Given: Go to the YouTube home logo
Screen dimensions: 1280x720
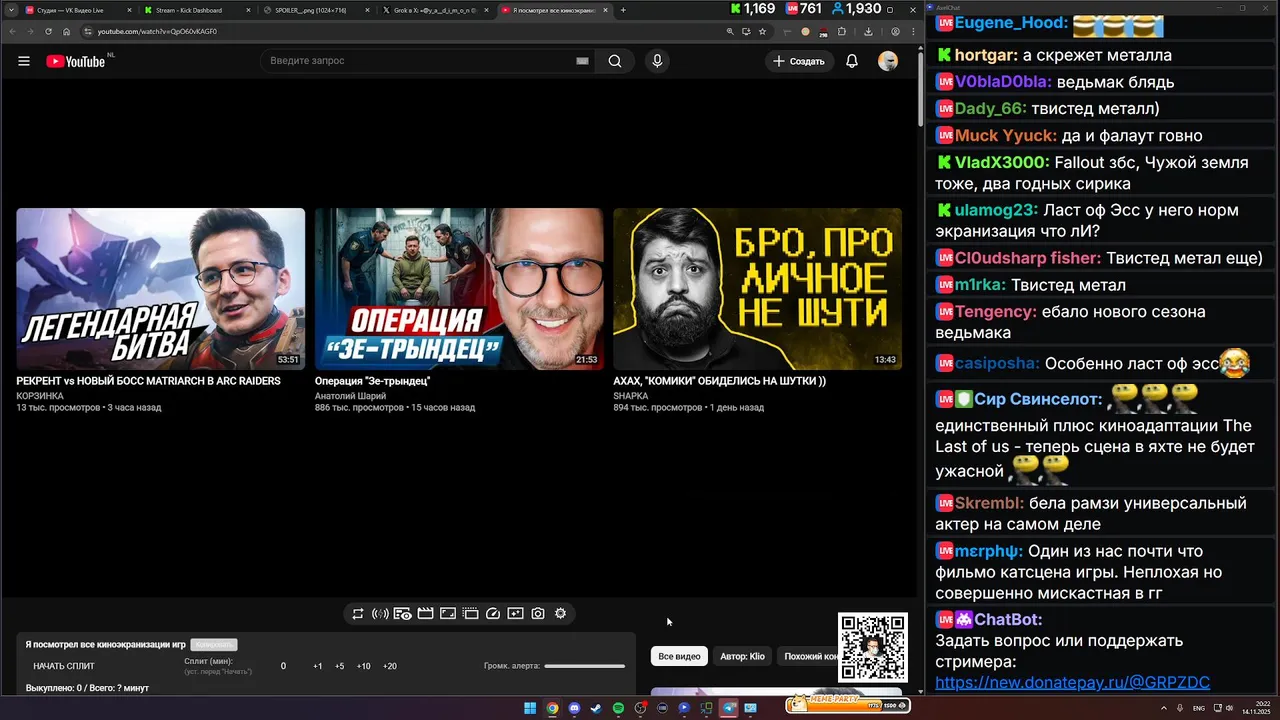Looking at the screenshot, I should coord(76,61).
